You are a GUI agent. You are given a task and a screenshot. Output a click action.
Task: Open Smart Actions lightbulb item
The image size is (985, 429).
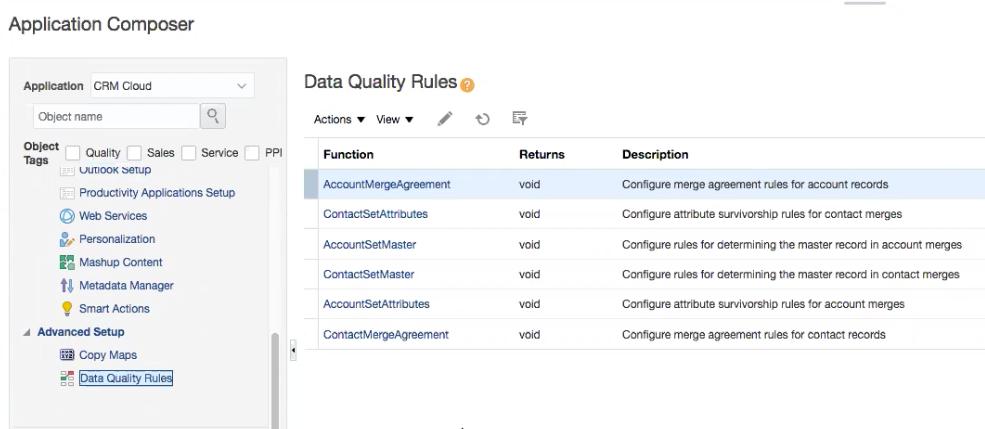coord(114,309)
